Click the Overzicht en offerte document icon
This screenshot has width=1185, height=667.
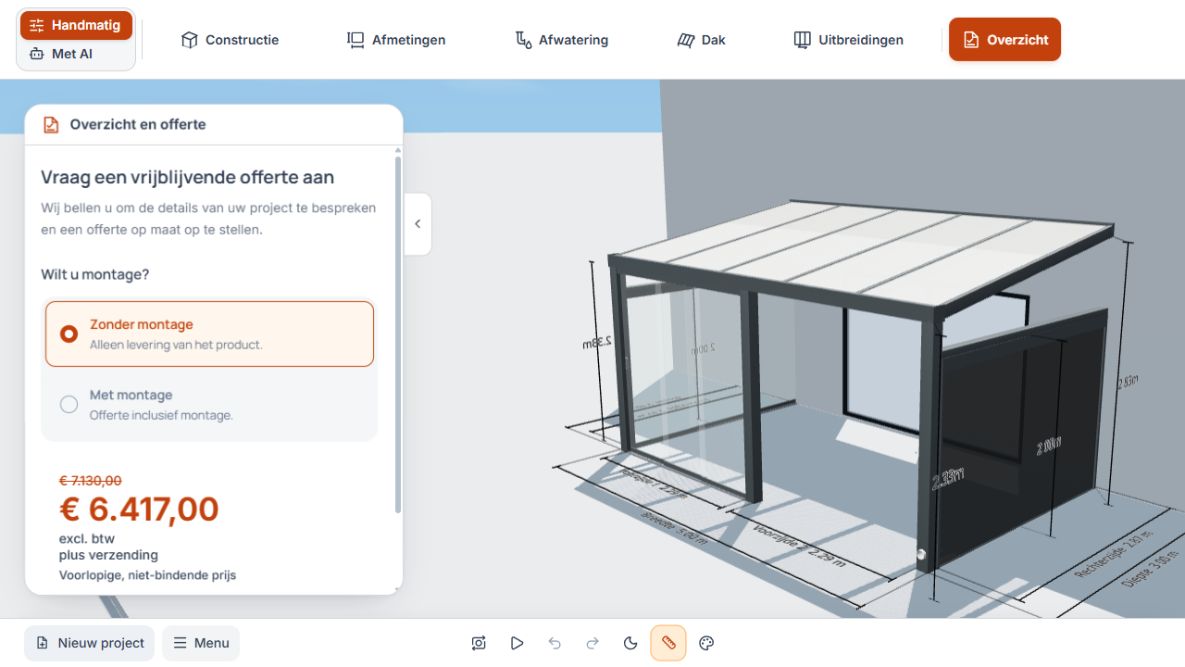(51, 125)
